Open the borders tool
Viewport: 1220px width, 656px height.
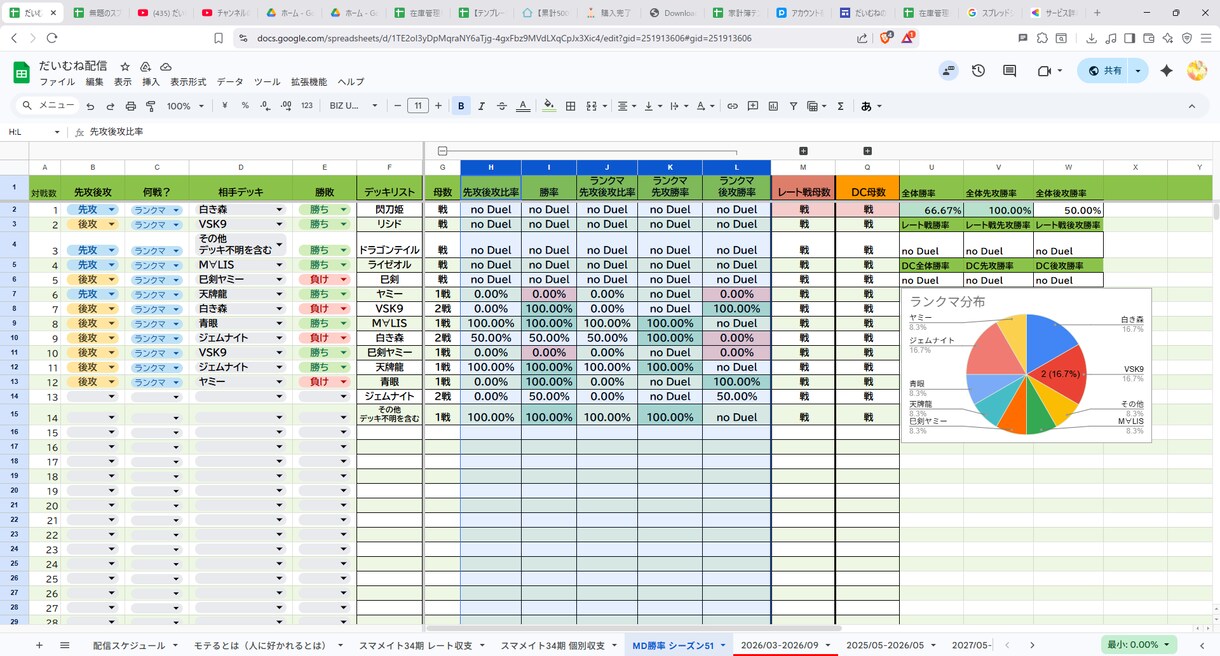click(570, 106)
